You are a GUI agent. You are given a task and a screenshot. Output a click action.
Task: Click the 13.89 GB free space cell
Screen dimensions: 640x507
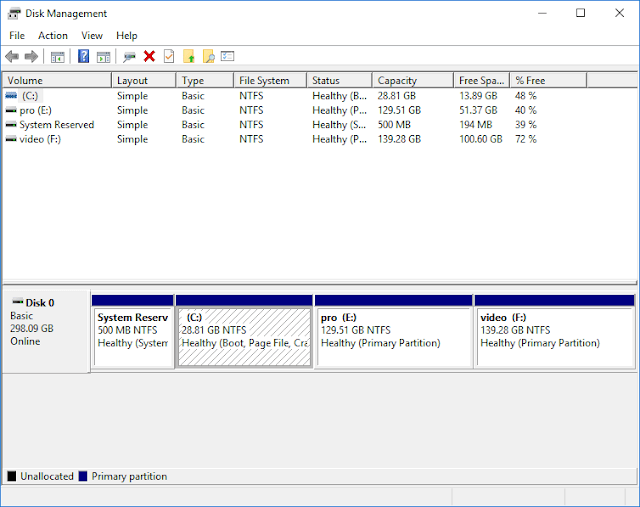[478, 96]
